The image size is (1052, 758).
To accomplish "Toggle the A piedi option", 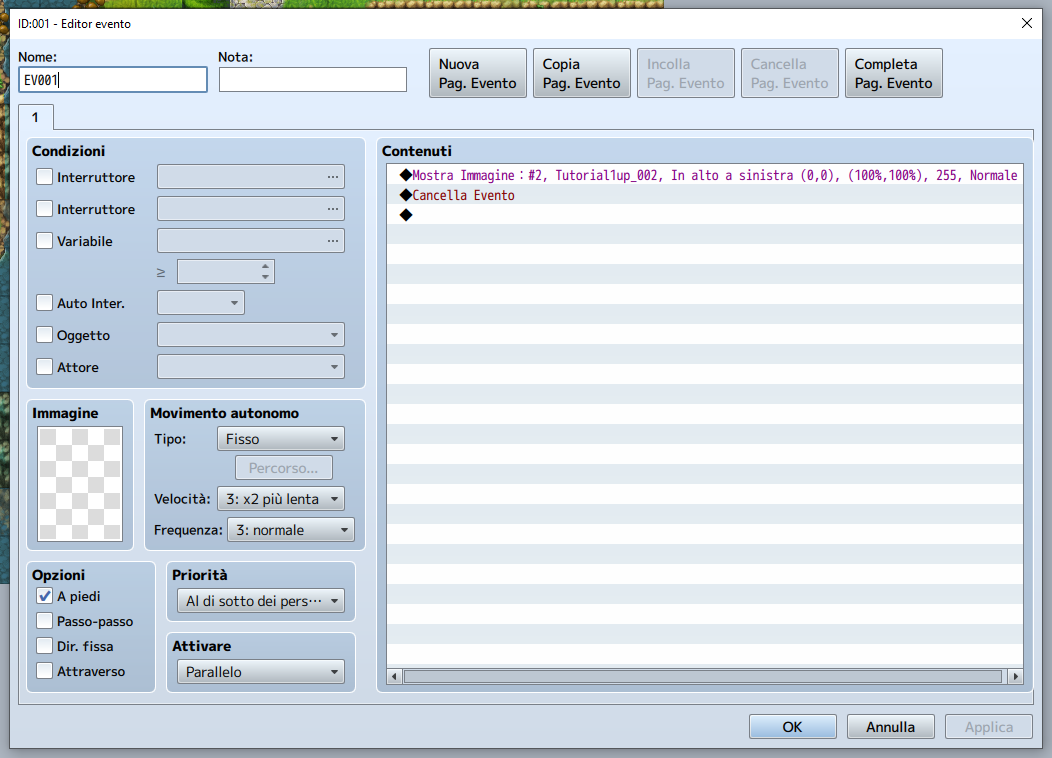I will tap(45, 596).
